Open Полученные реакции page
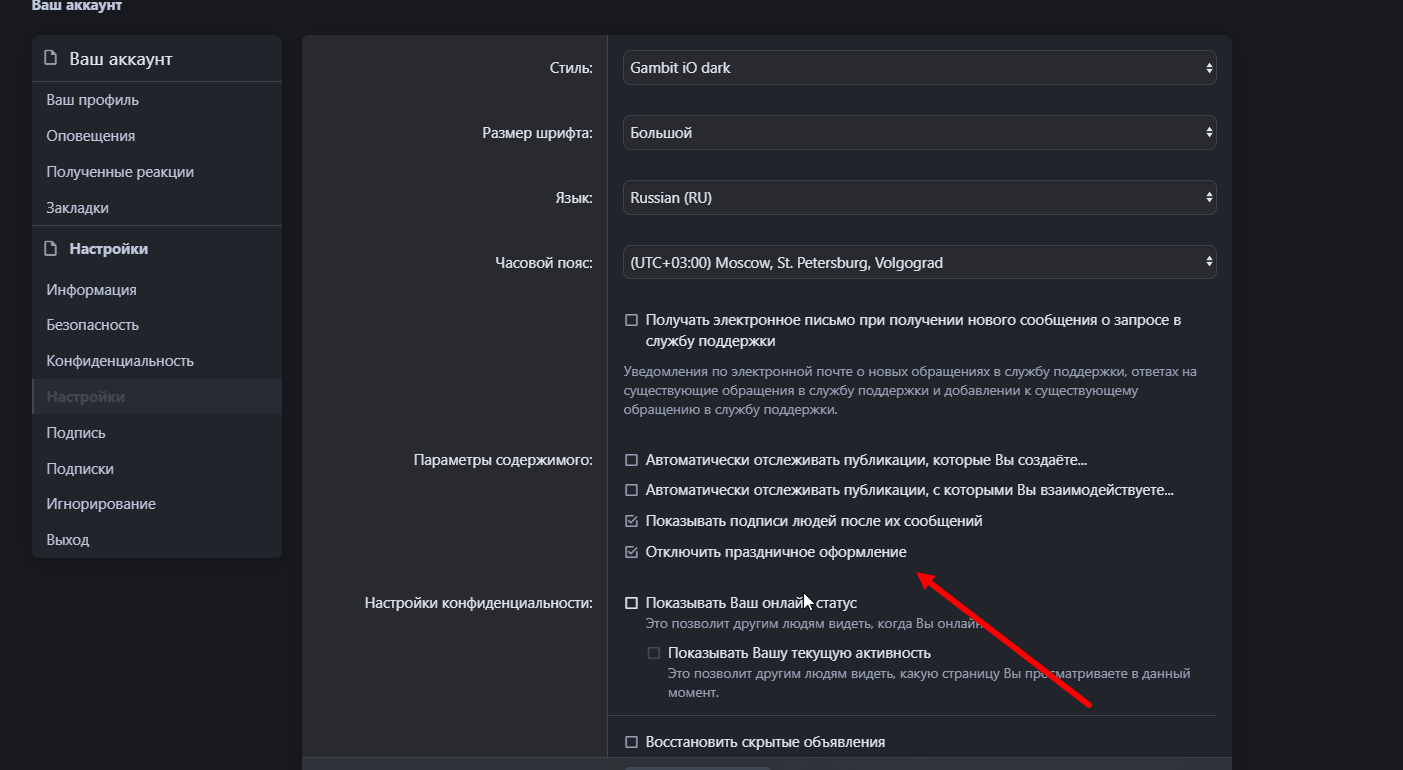The image size is (1403, 770). coord(120,172)
